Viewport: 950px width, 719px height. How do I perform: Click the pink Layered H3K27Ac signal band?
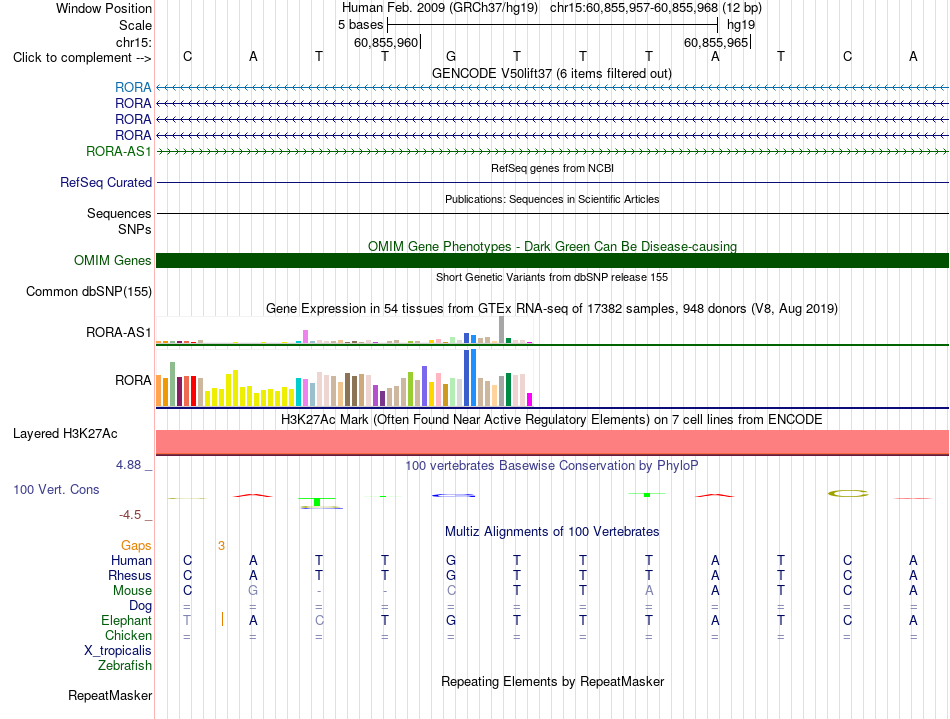552,442
